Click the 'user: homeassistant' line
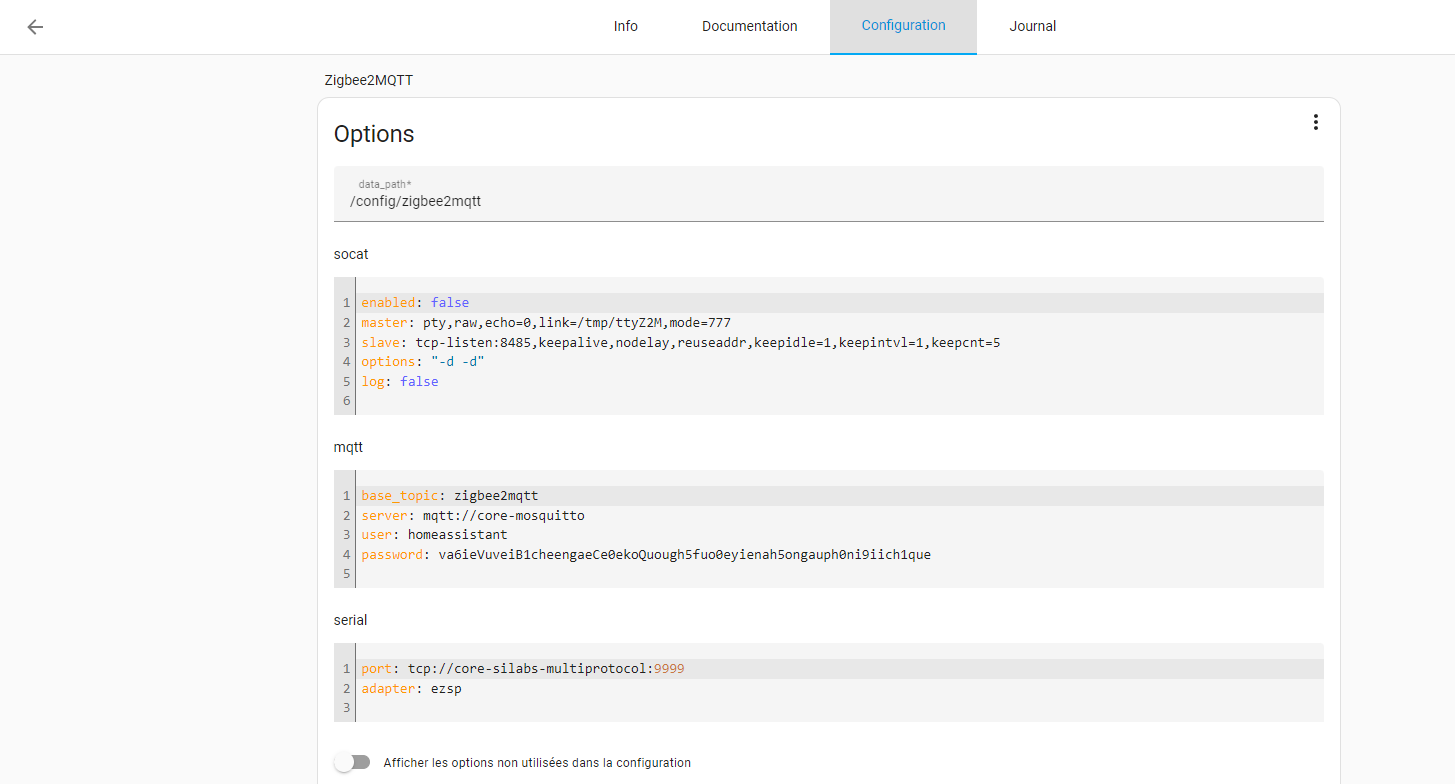The image size is (1455, 784). (434, 535)
